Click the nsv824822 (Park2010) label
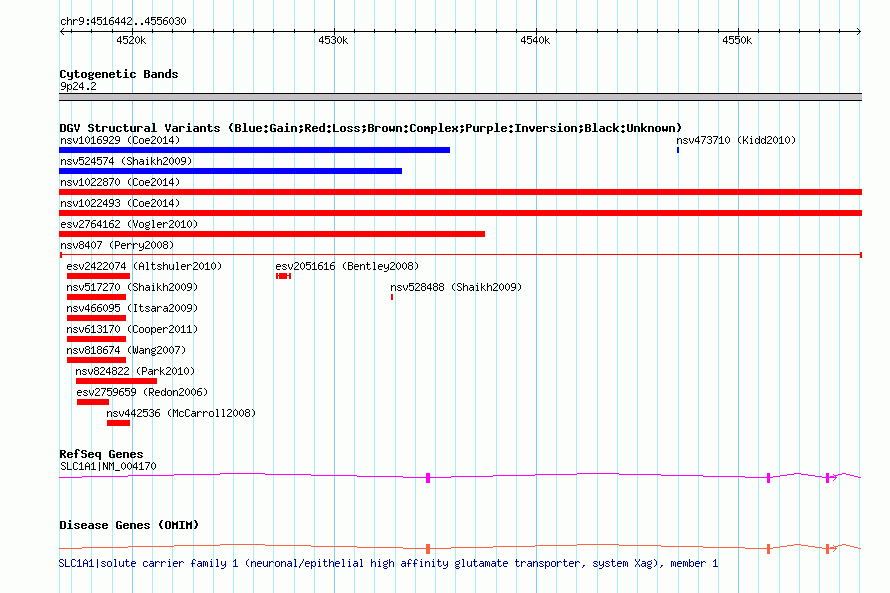This screenshot has width=890, height=593. [x=135, y=371]
